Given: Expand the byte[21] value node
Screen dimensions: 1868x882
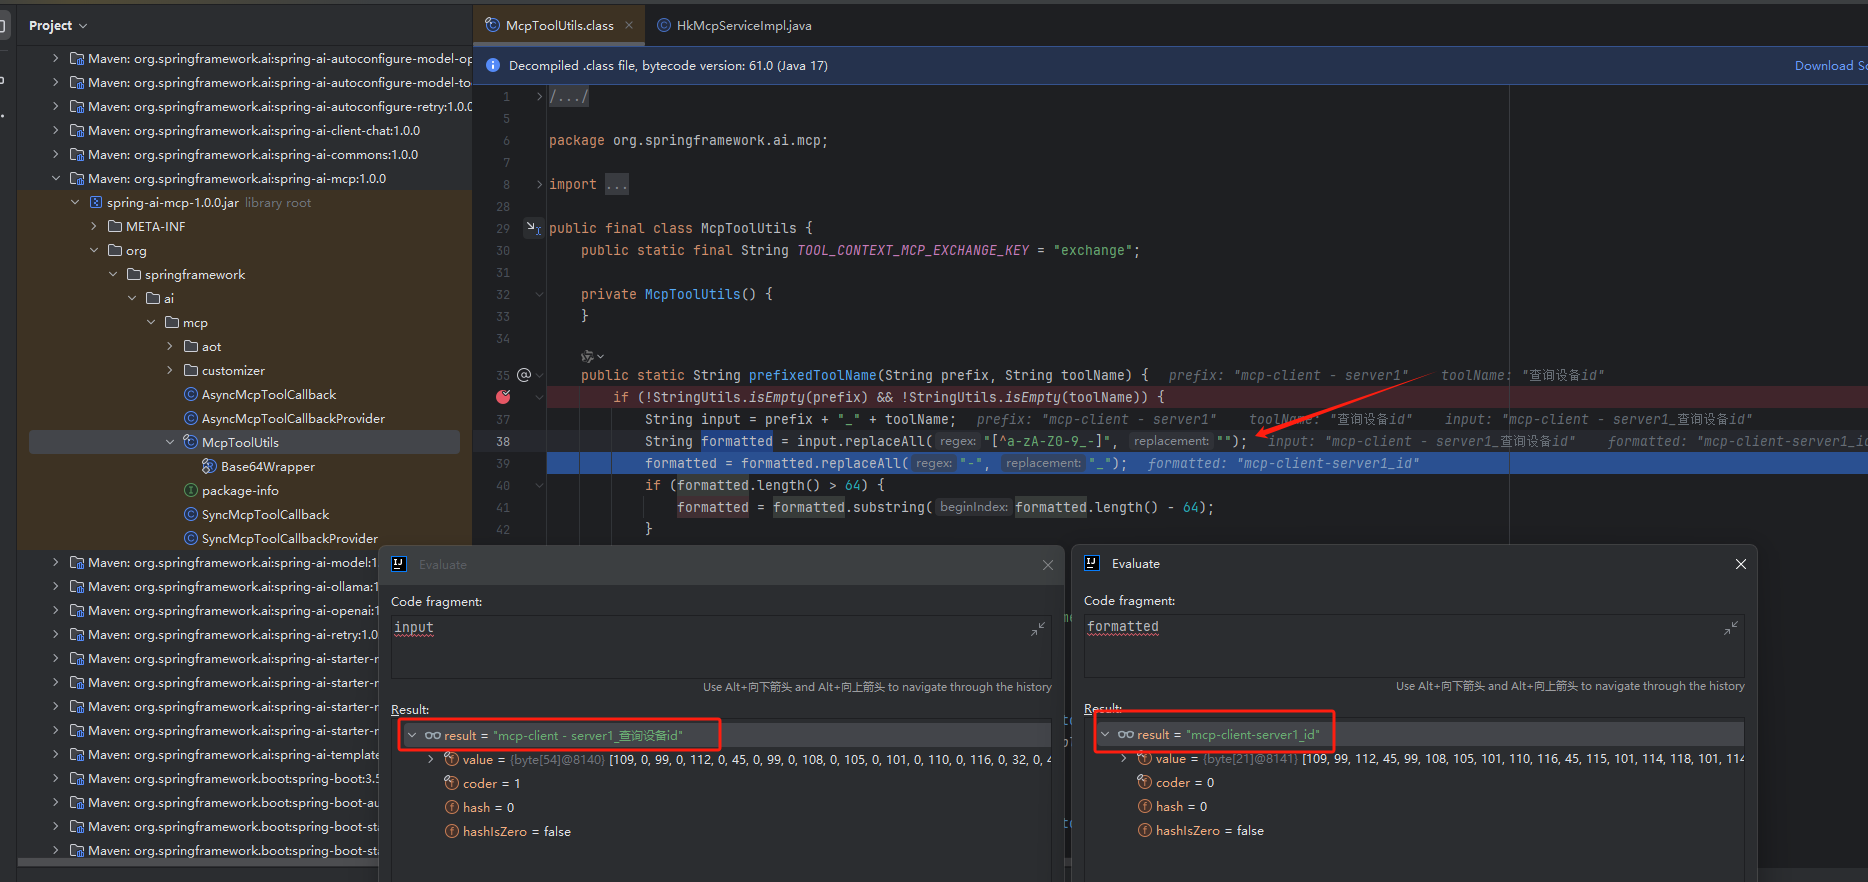Looking at the screenshot, I should [1124, 758].
